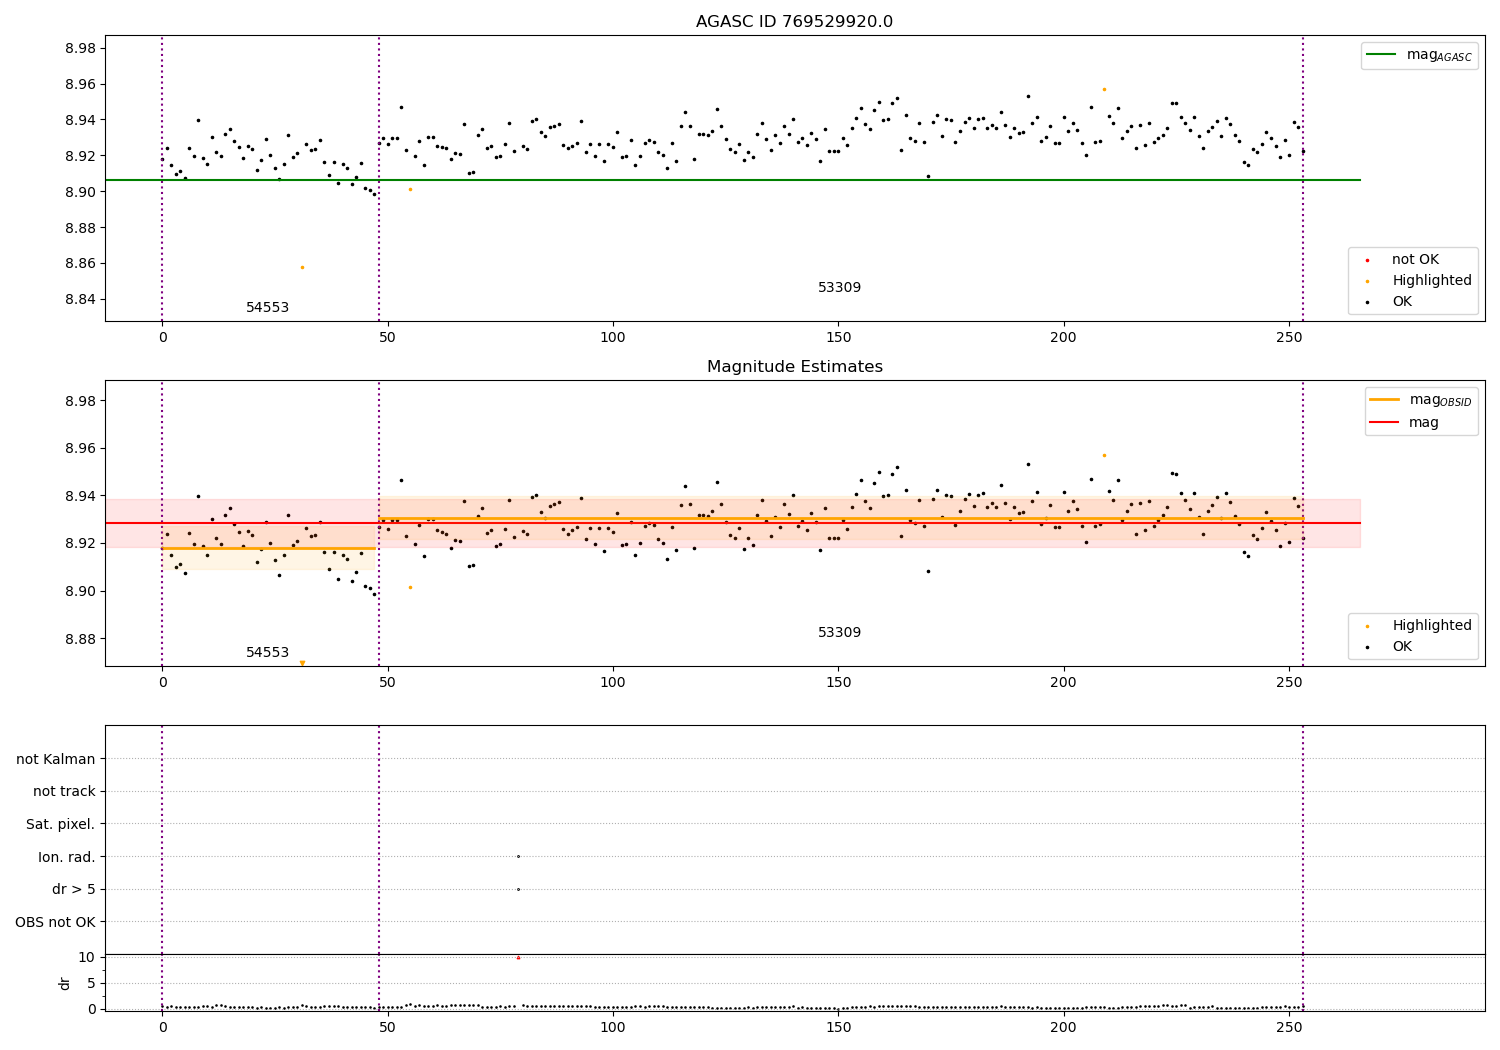Click obsid label 53309 in the top plot
The width and height of the screenshot is (1500, 1050).
pyautogui.click(x=839, y=288)
